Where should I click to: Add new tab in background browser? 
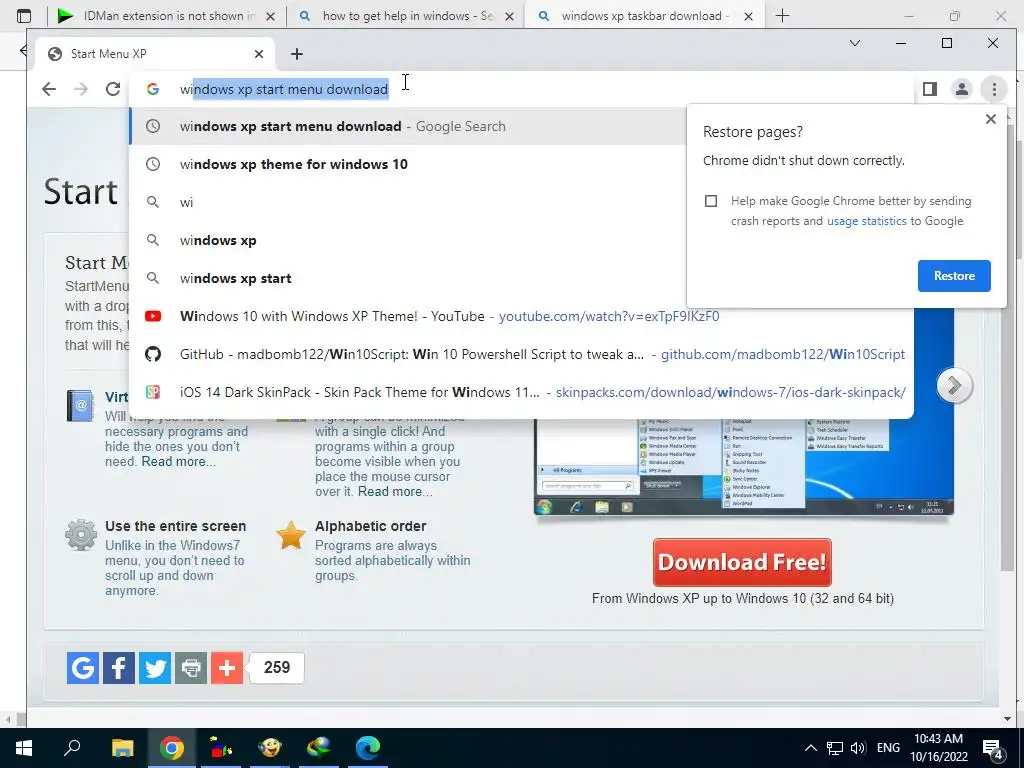[782, 16]
